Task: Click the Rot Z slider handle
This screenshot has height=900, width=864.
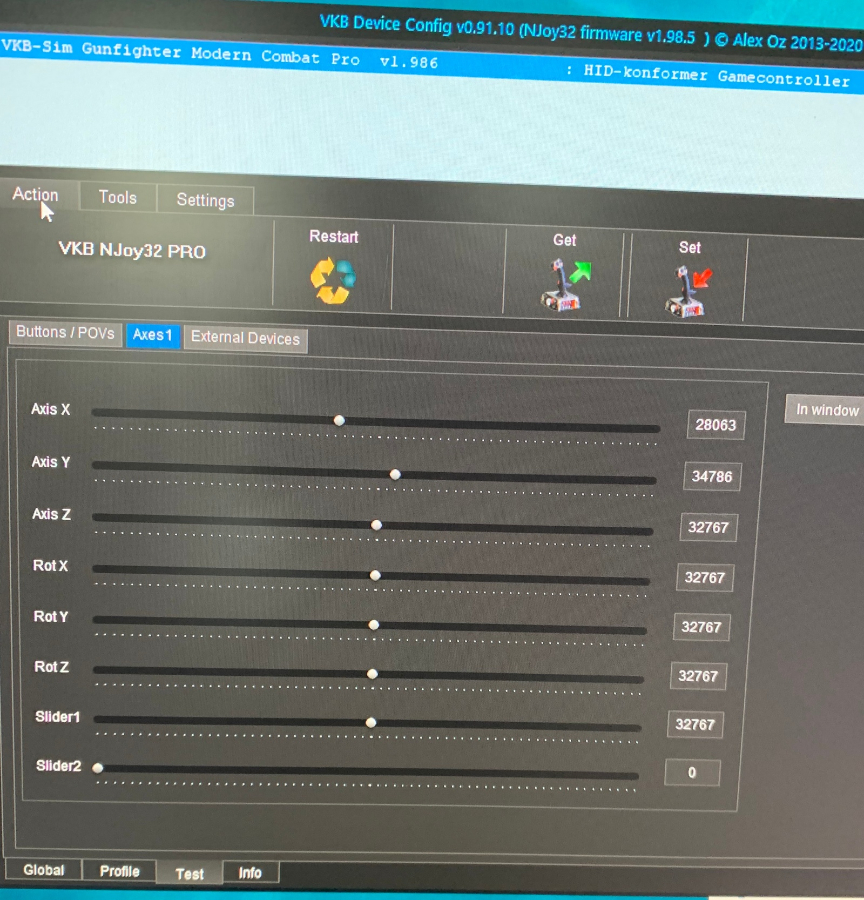Action: click(373, 674)
